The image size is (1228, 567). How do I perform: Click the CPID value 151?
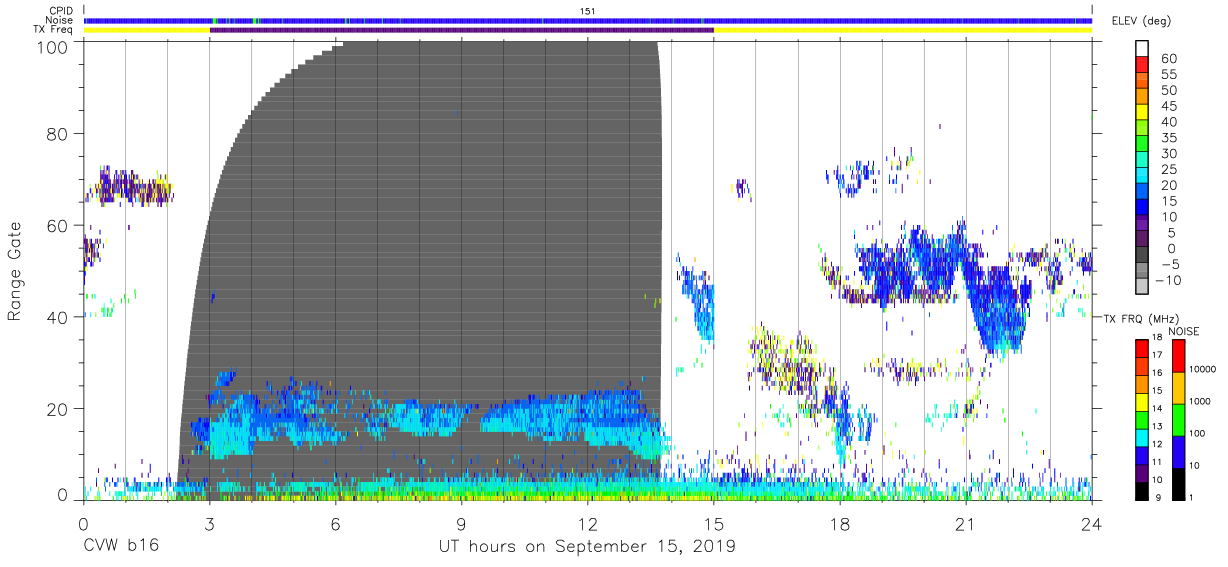tap(588, 11)
